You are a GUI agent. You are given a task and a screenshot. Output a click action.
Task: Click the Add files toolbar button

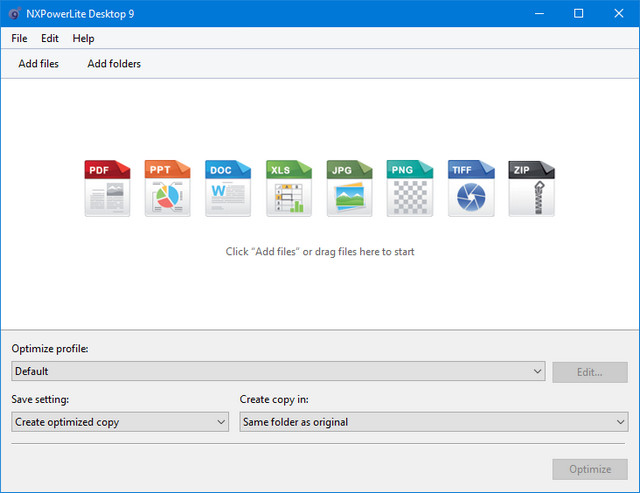(x=39, y=64)
